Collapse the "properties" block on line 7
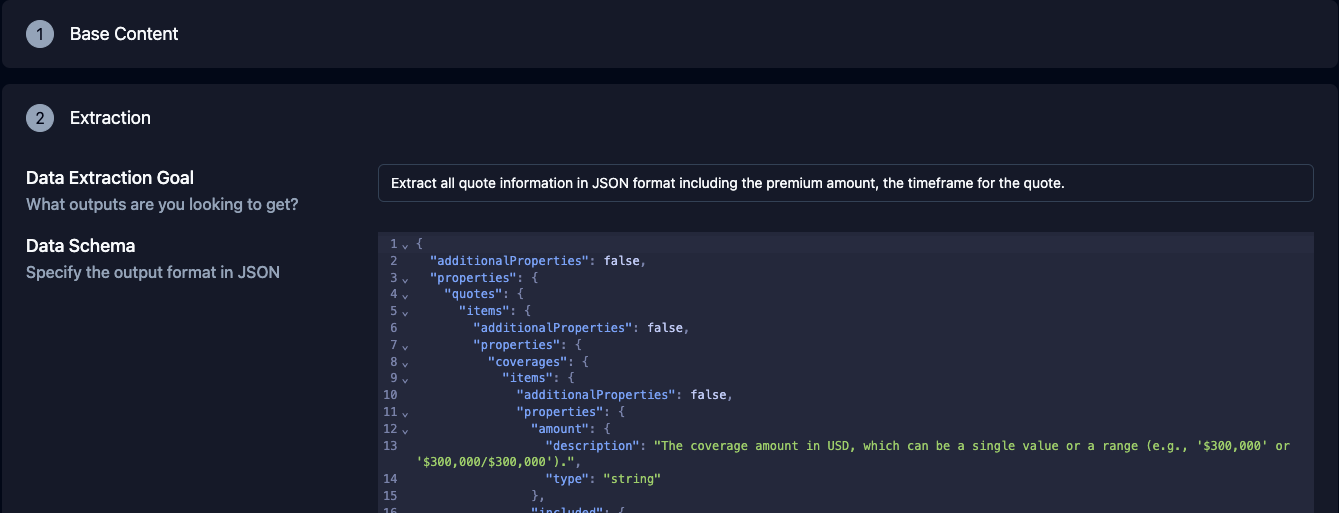This screenshot has width=1339, height=513. coord(405,345)
